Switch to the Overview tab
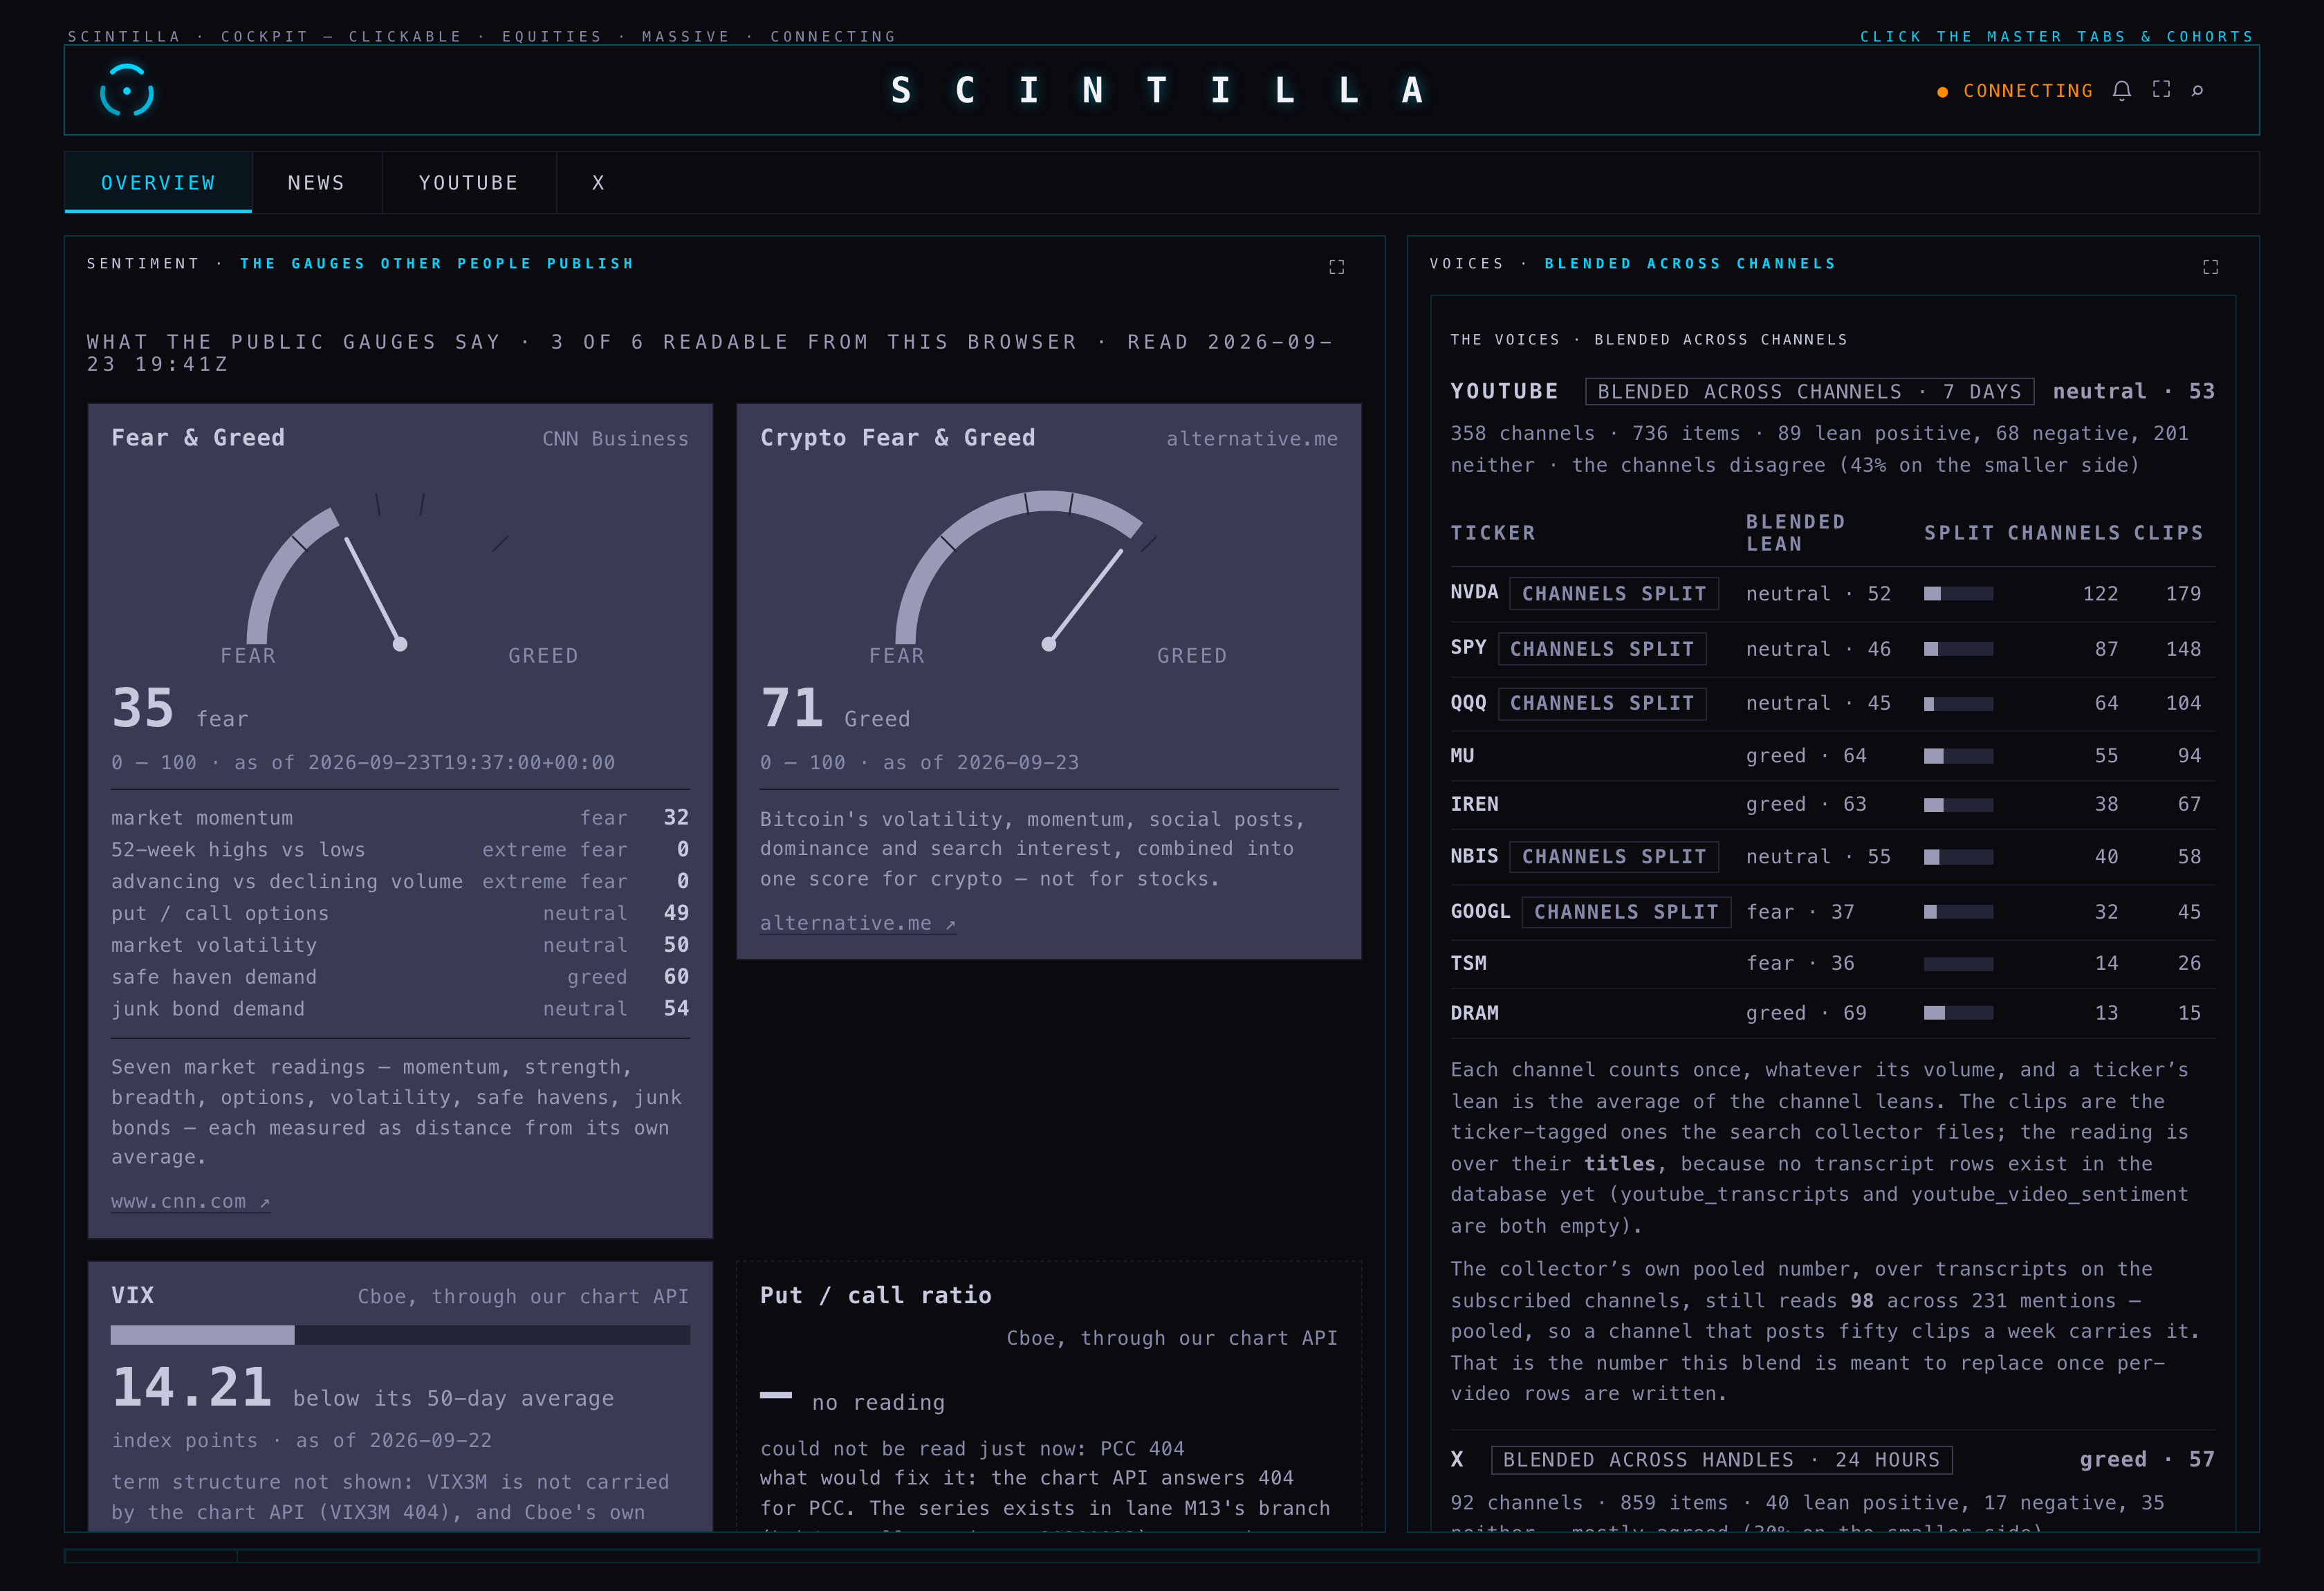 point(158,183)
